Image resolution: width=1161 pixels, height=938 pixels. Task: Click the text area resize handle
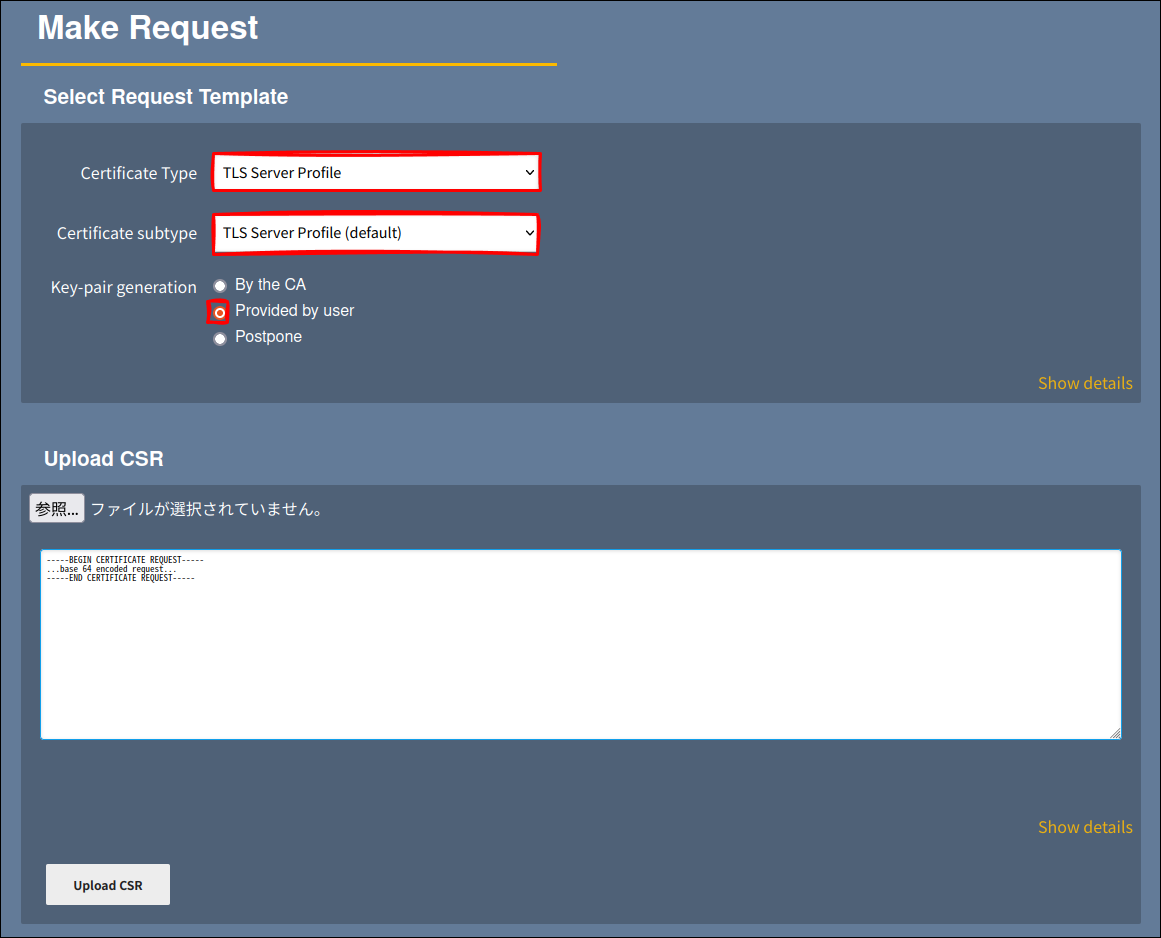(x=1115, y=733)
